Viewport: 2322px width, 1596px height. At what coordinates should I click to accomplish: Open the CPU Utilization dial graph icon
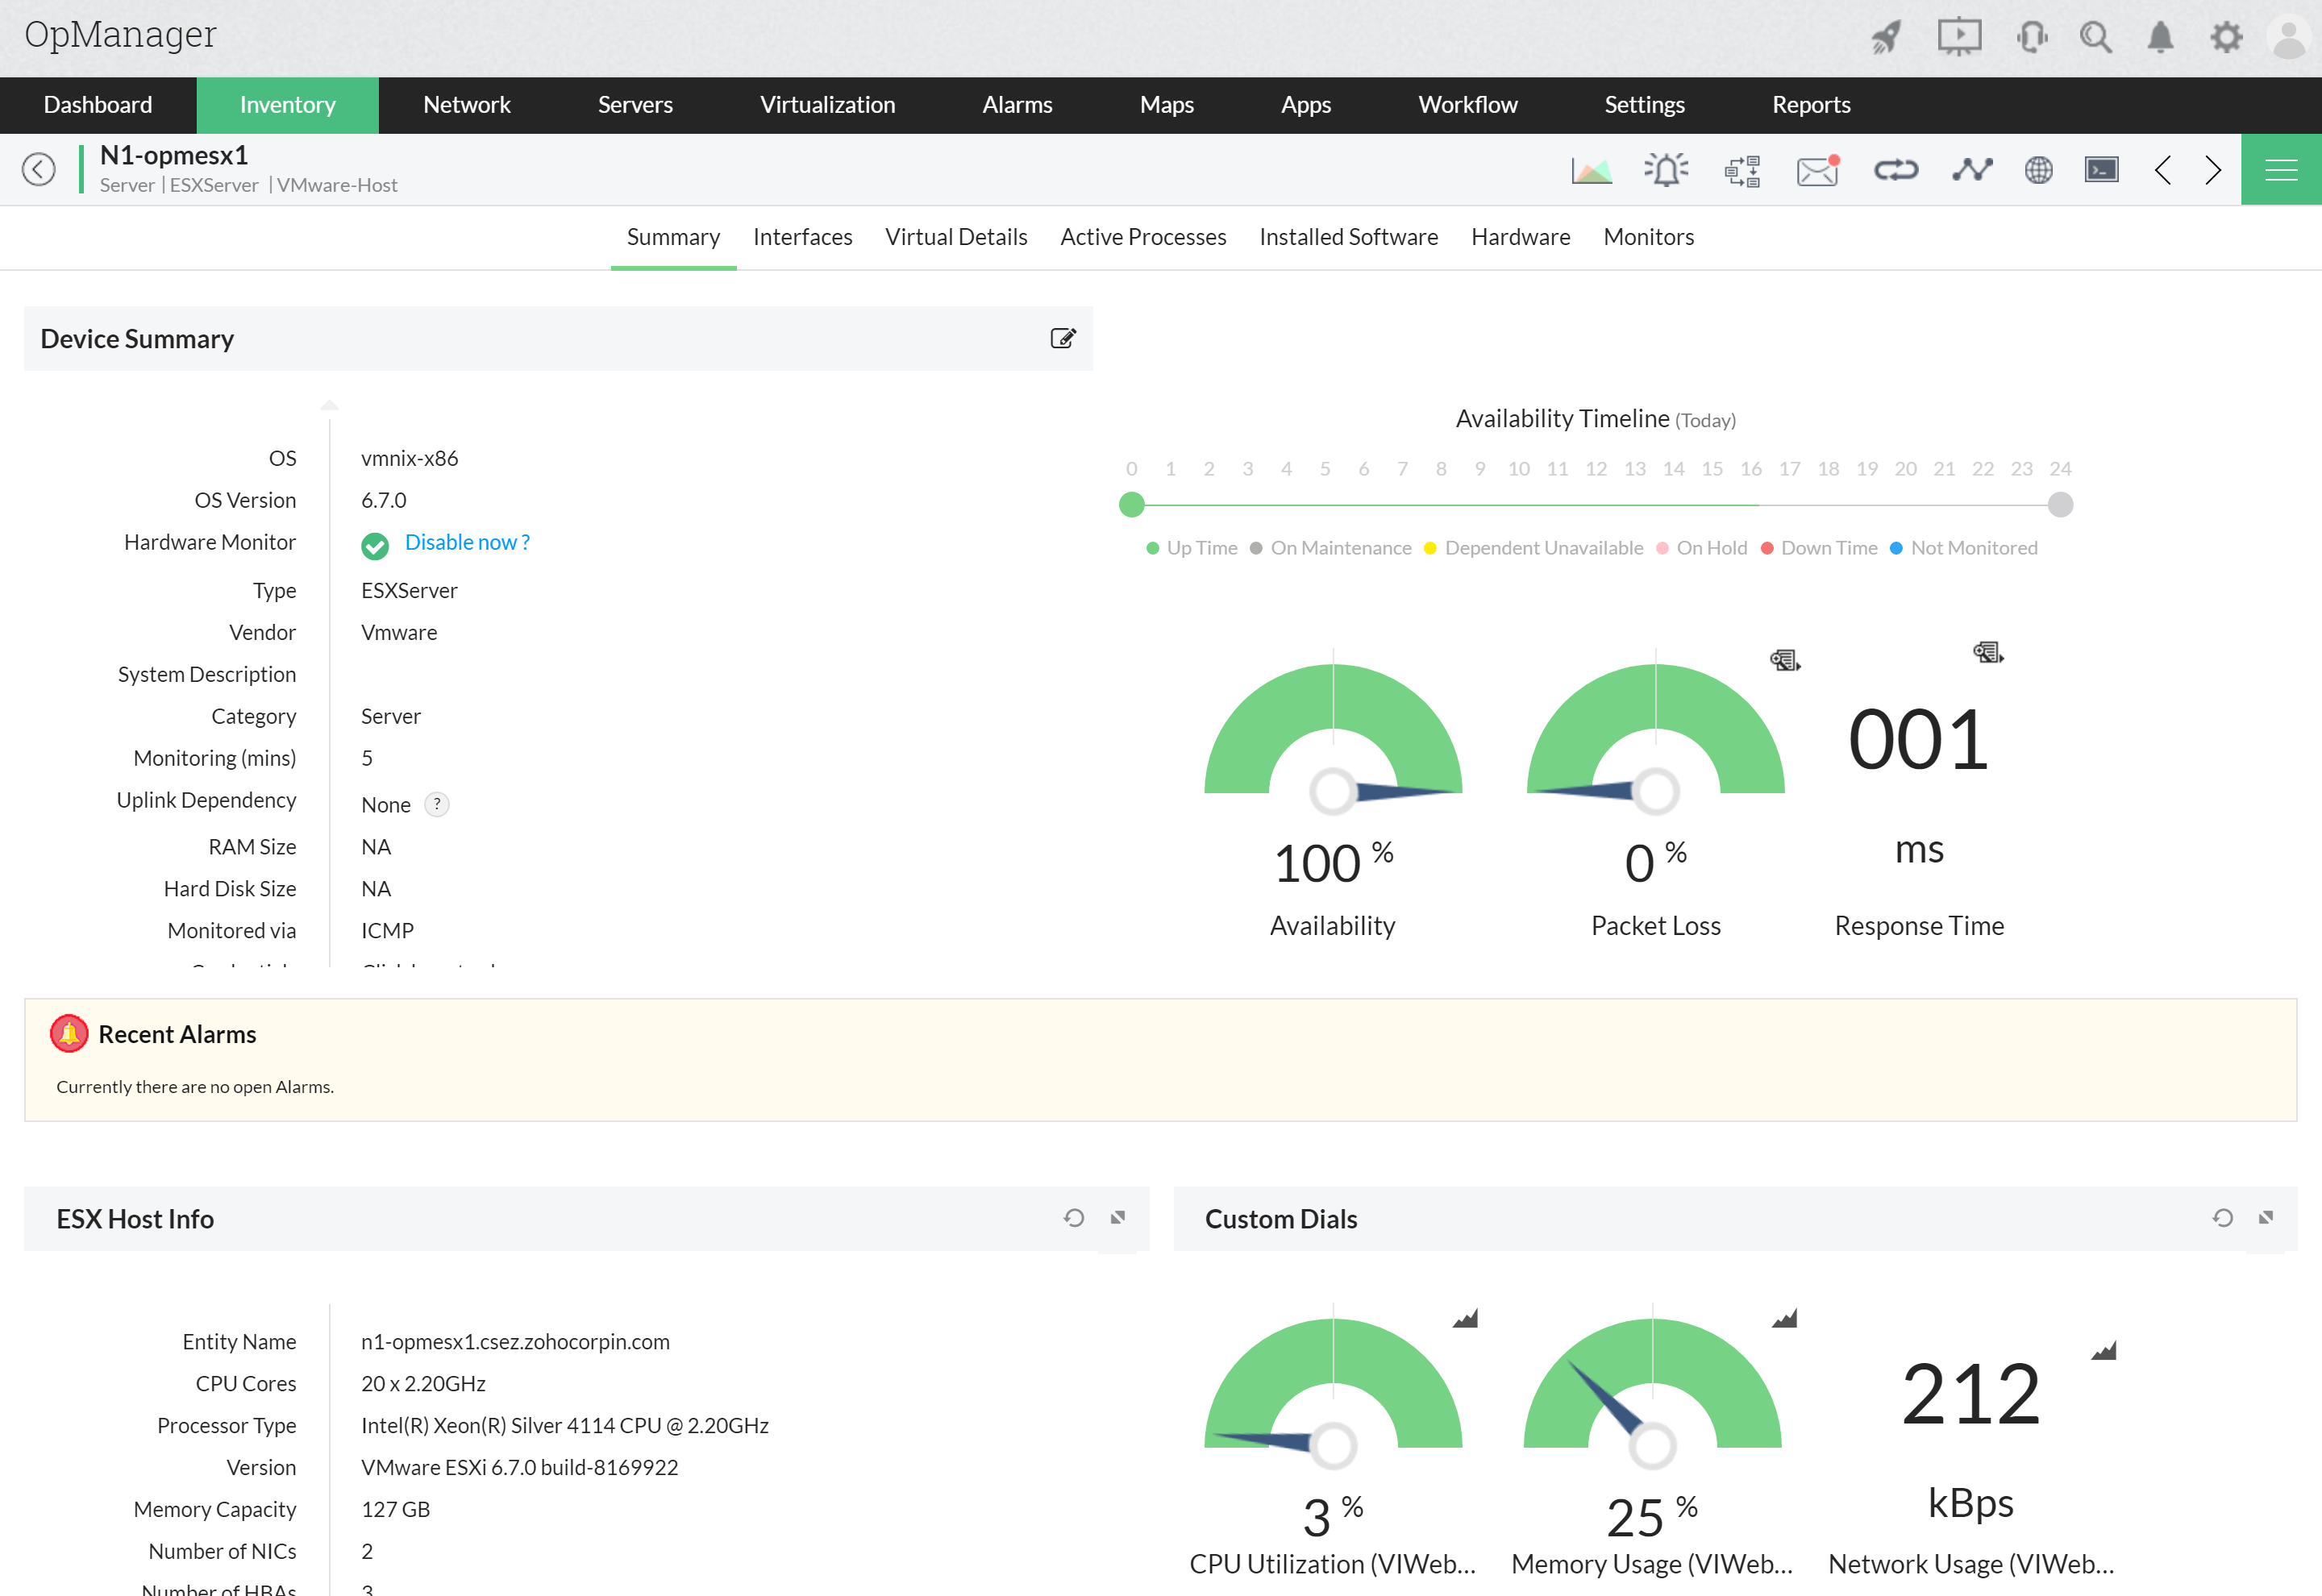(x=1465, y=1319)
